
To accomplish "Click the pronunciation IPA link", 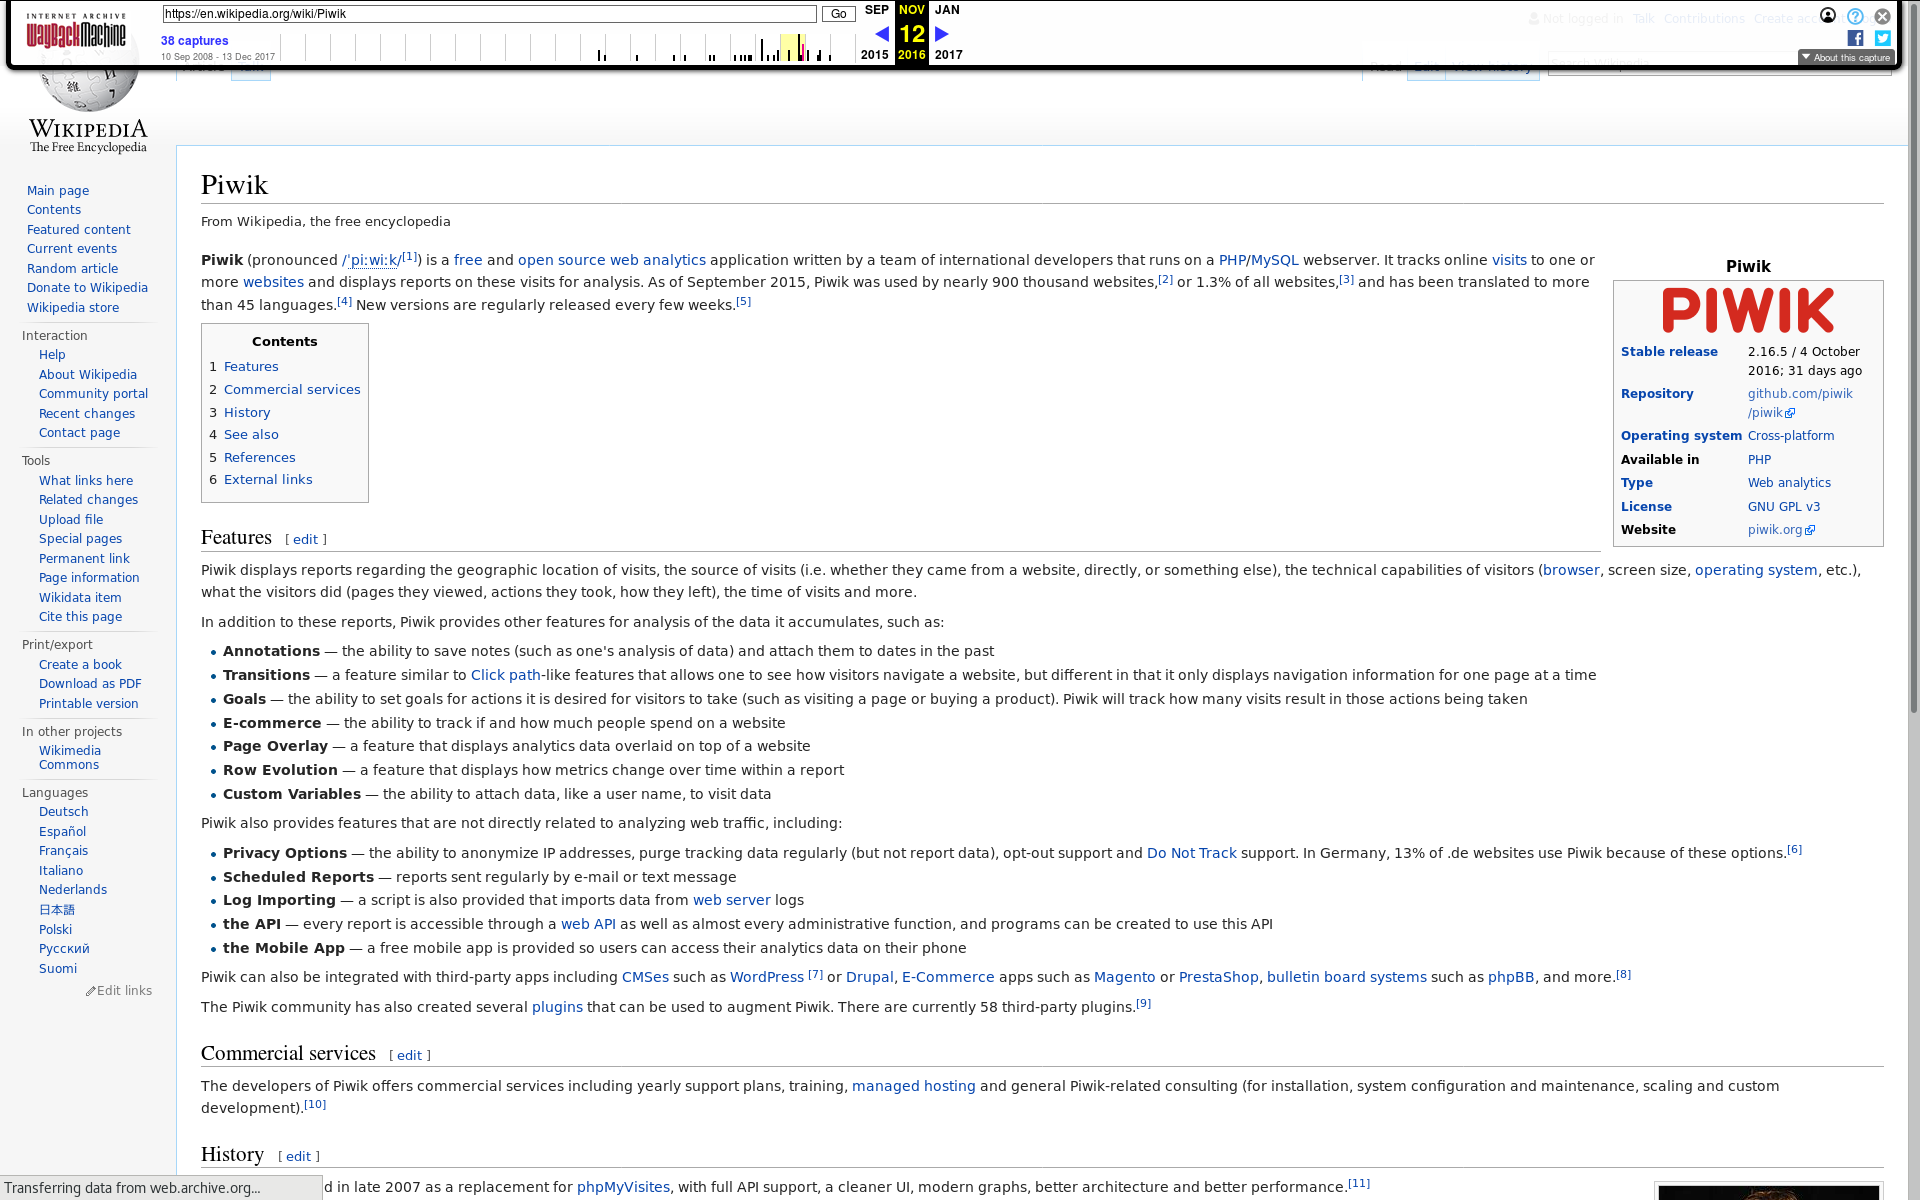I will pos(371,260).
